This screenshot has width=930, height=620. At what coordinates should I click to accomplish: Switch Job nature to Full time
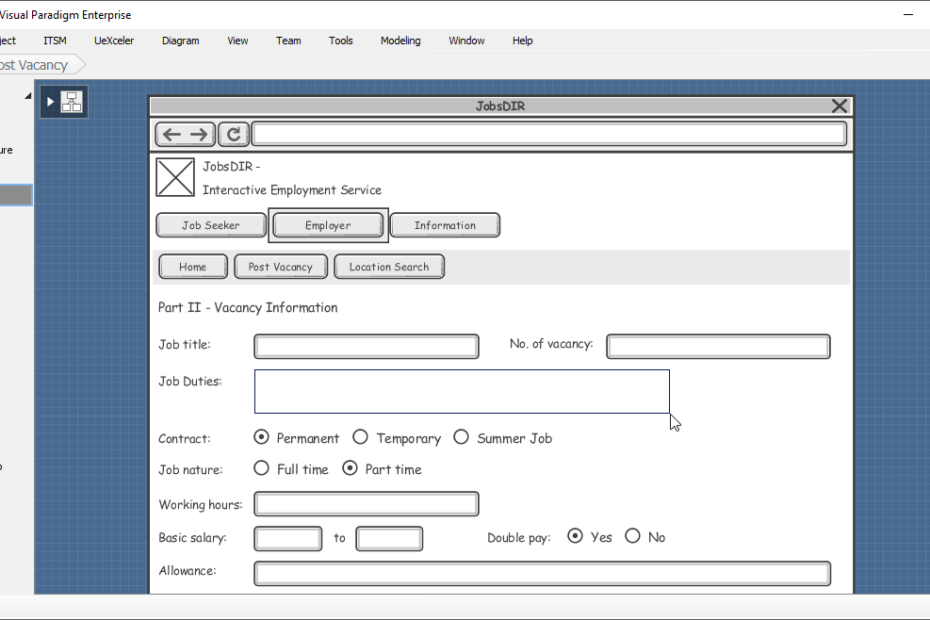pyautogui.click(x=261, y=468)
